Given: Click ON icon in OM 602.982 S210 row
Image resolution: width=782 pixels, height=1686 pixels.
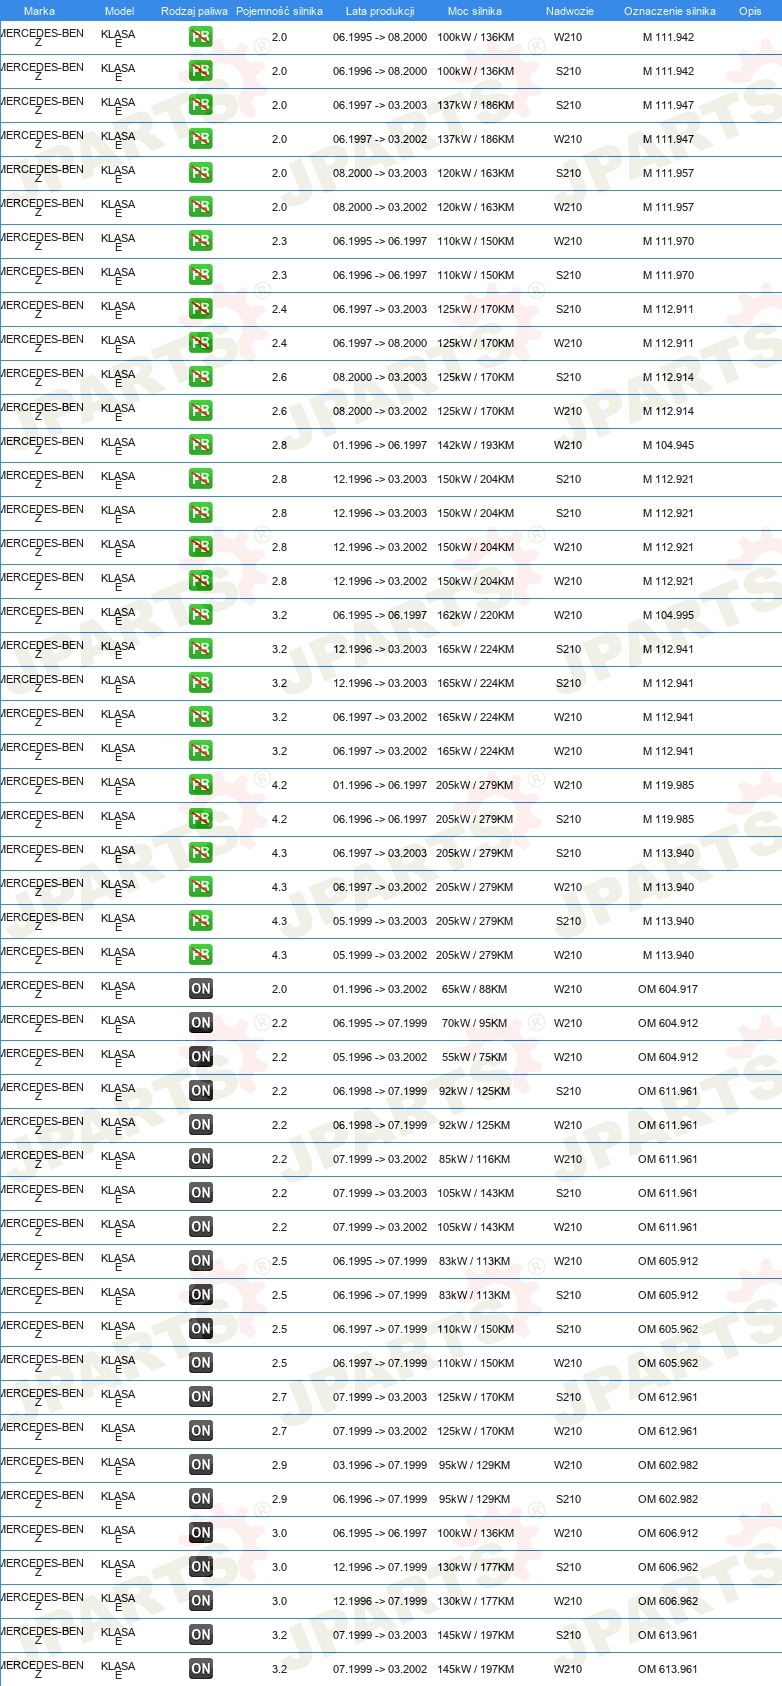Looking at the screenshot, I should tap(200, 1499).
